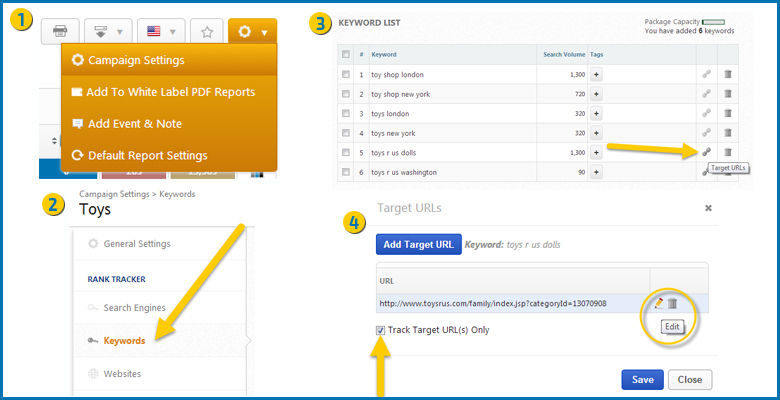Click the link icon for 'toys new york'
Viewport: 780px width, 400px height.
click(707, 132)
